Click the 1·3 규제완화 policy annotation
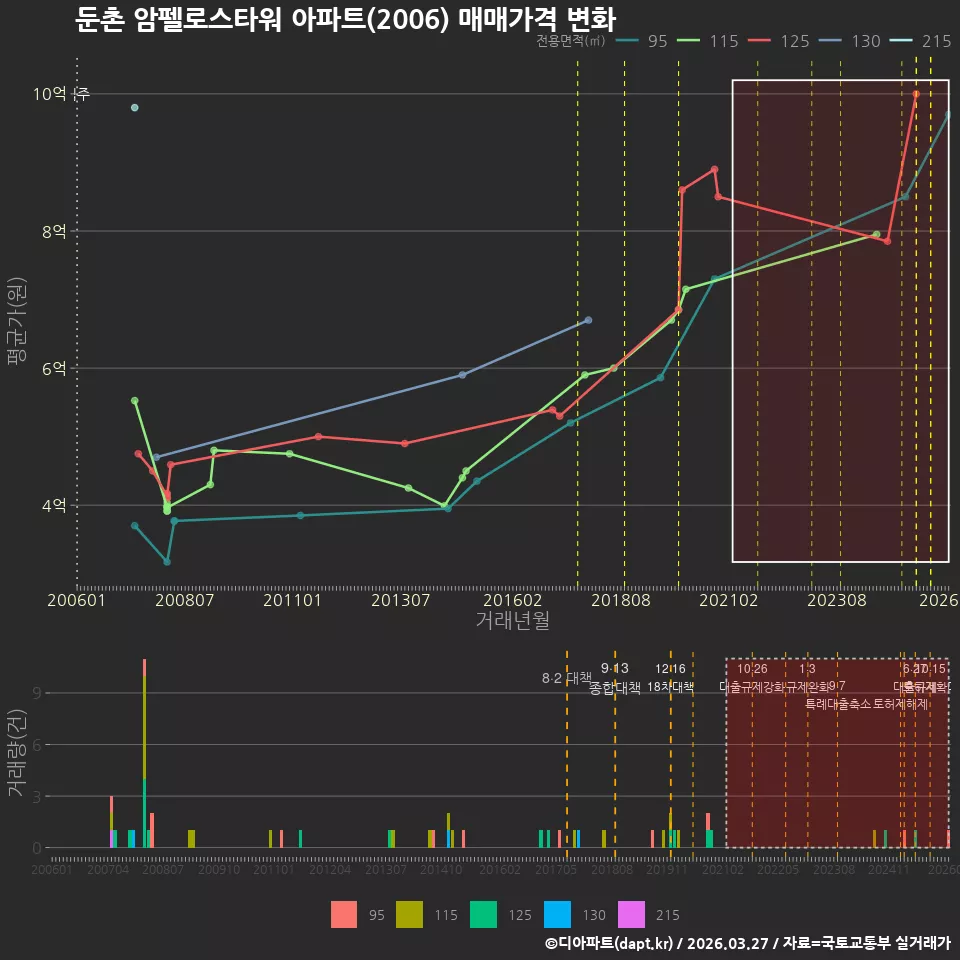The width and height of the screenshot is (960, 960). 808,678
